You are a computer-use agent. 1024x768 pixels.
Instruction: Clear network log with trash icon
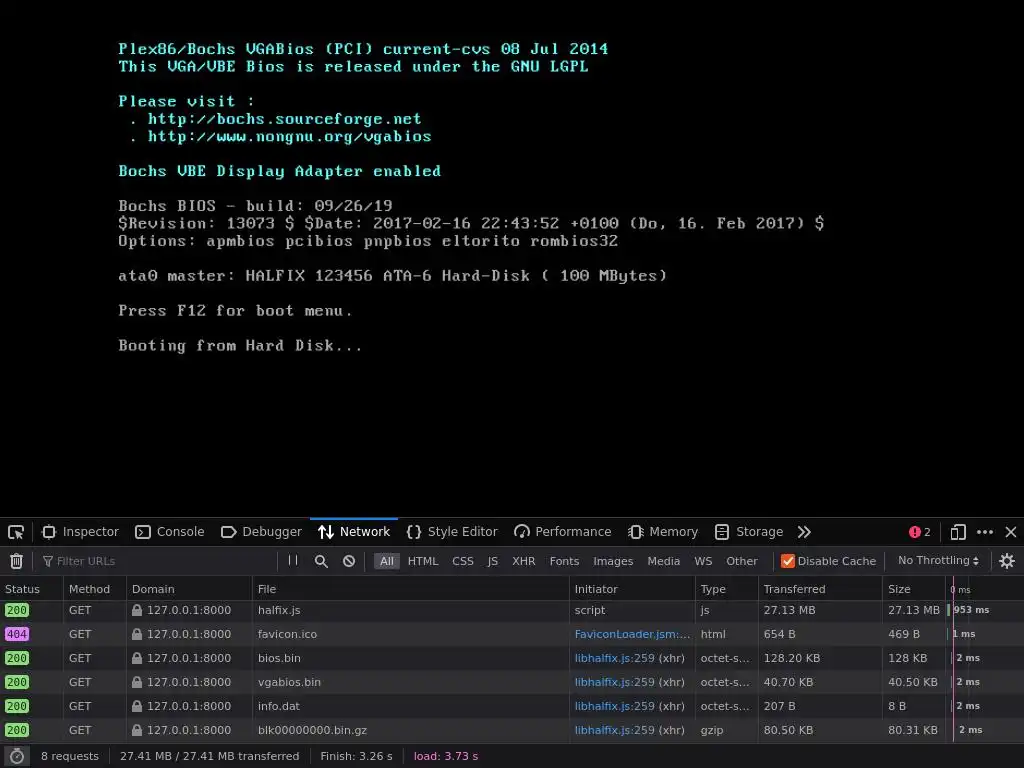(x=16, y=561)
